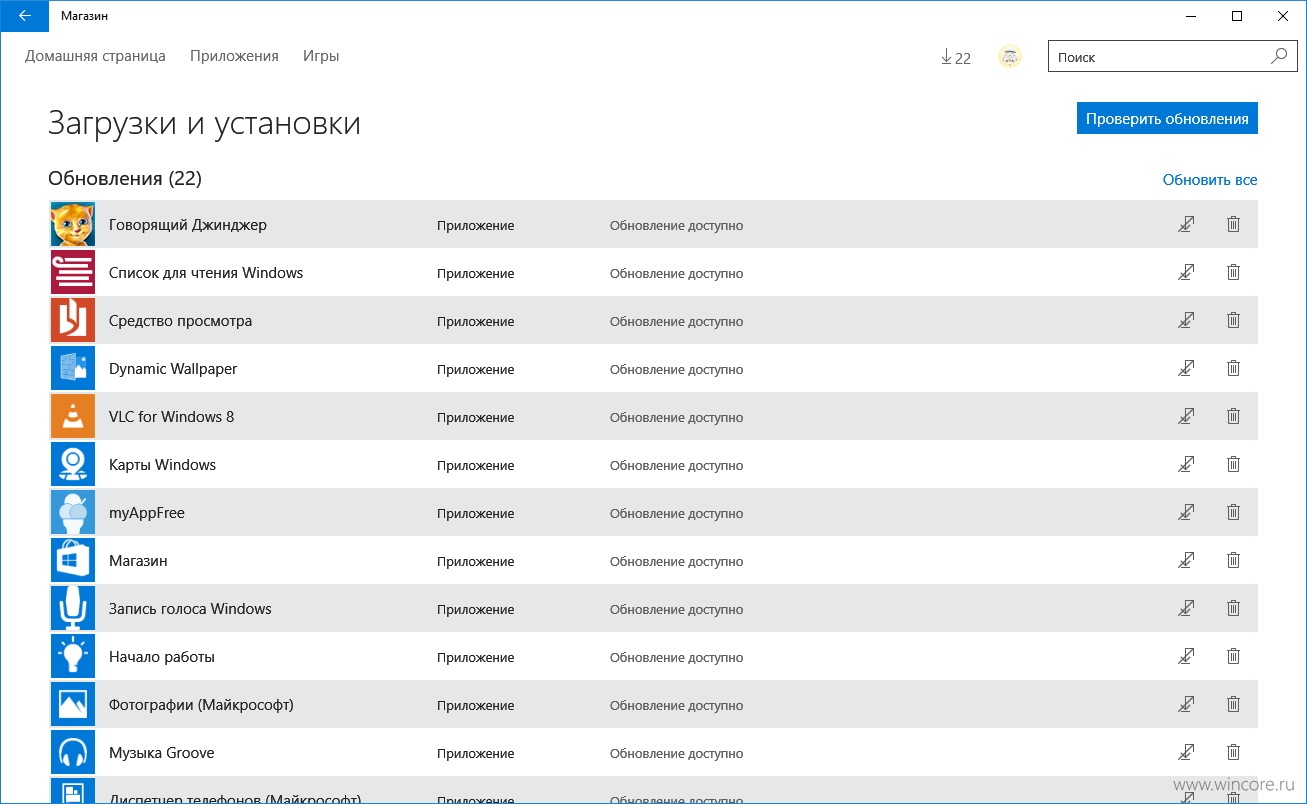
Task: Delete myAppFree update entry
Action: 1233,513
